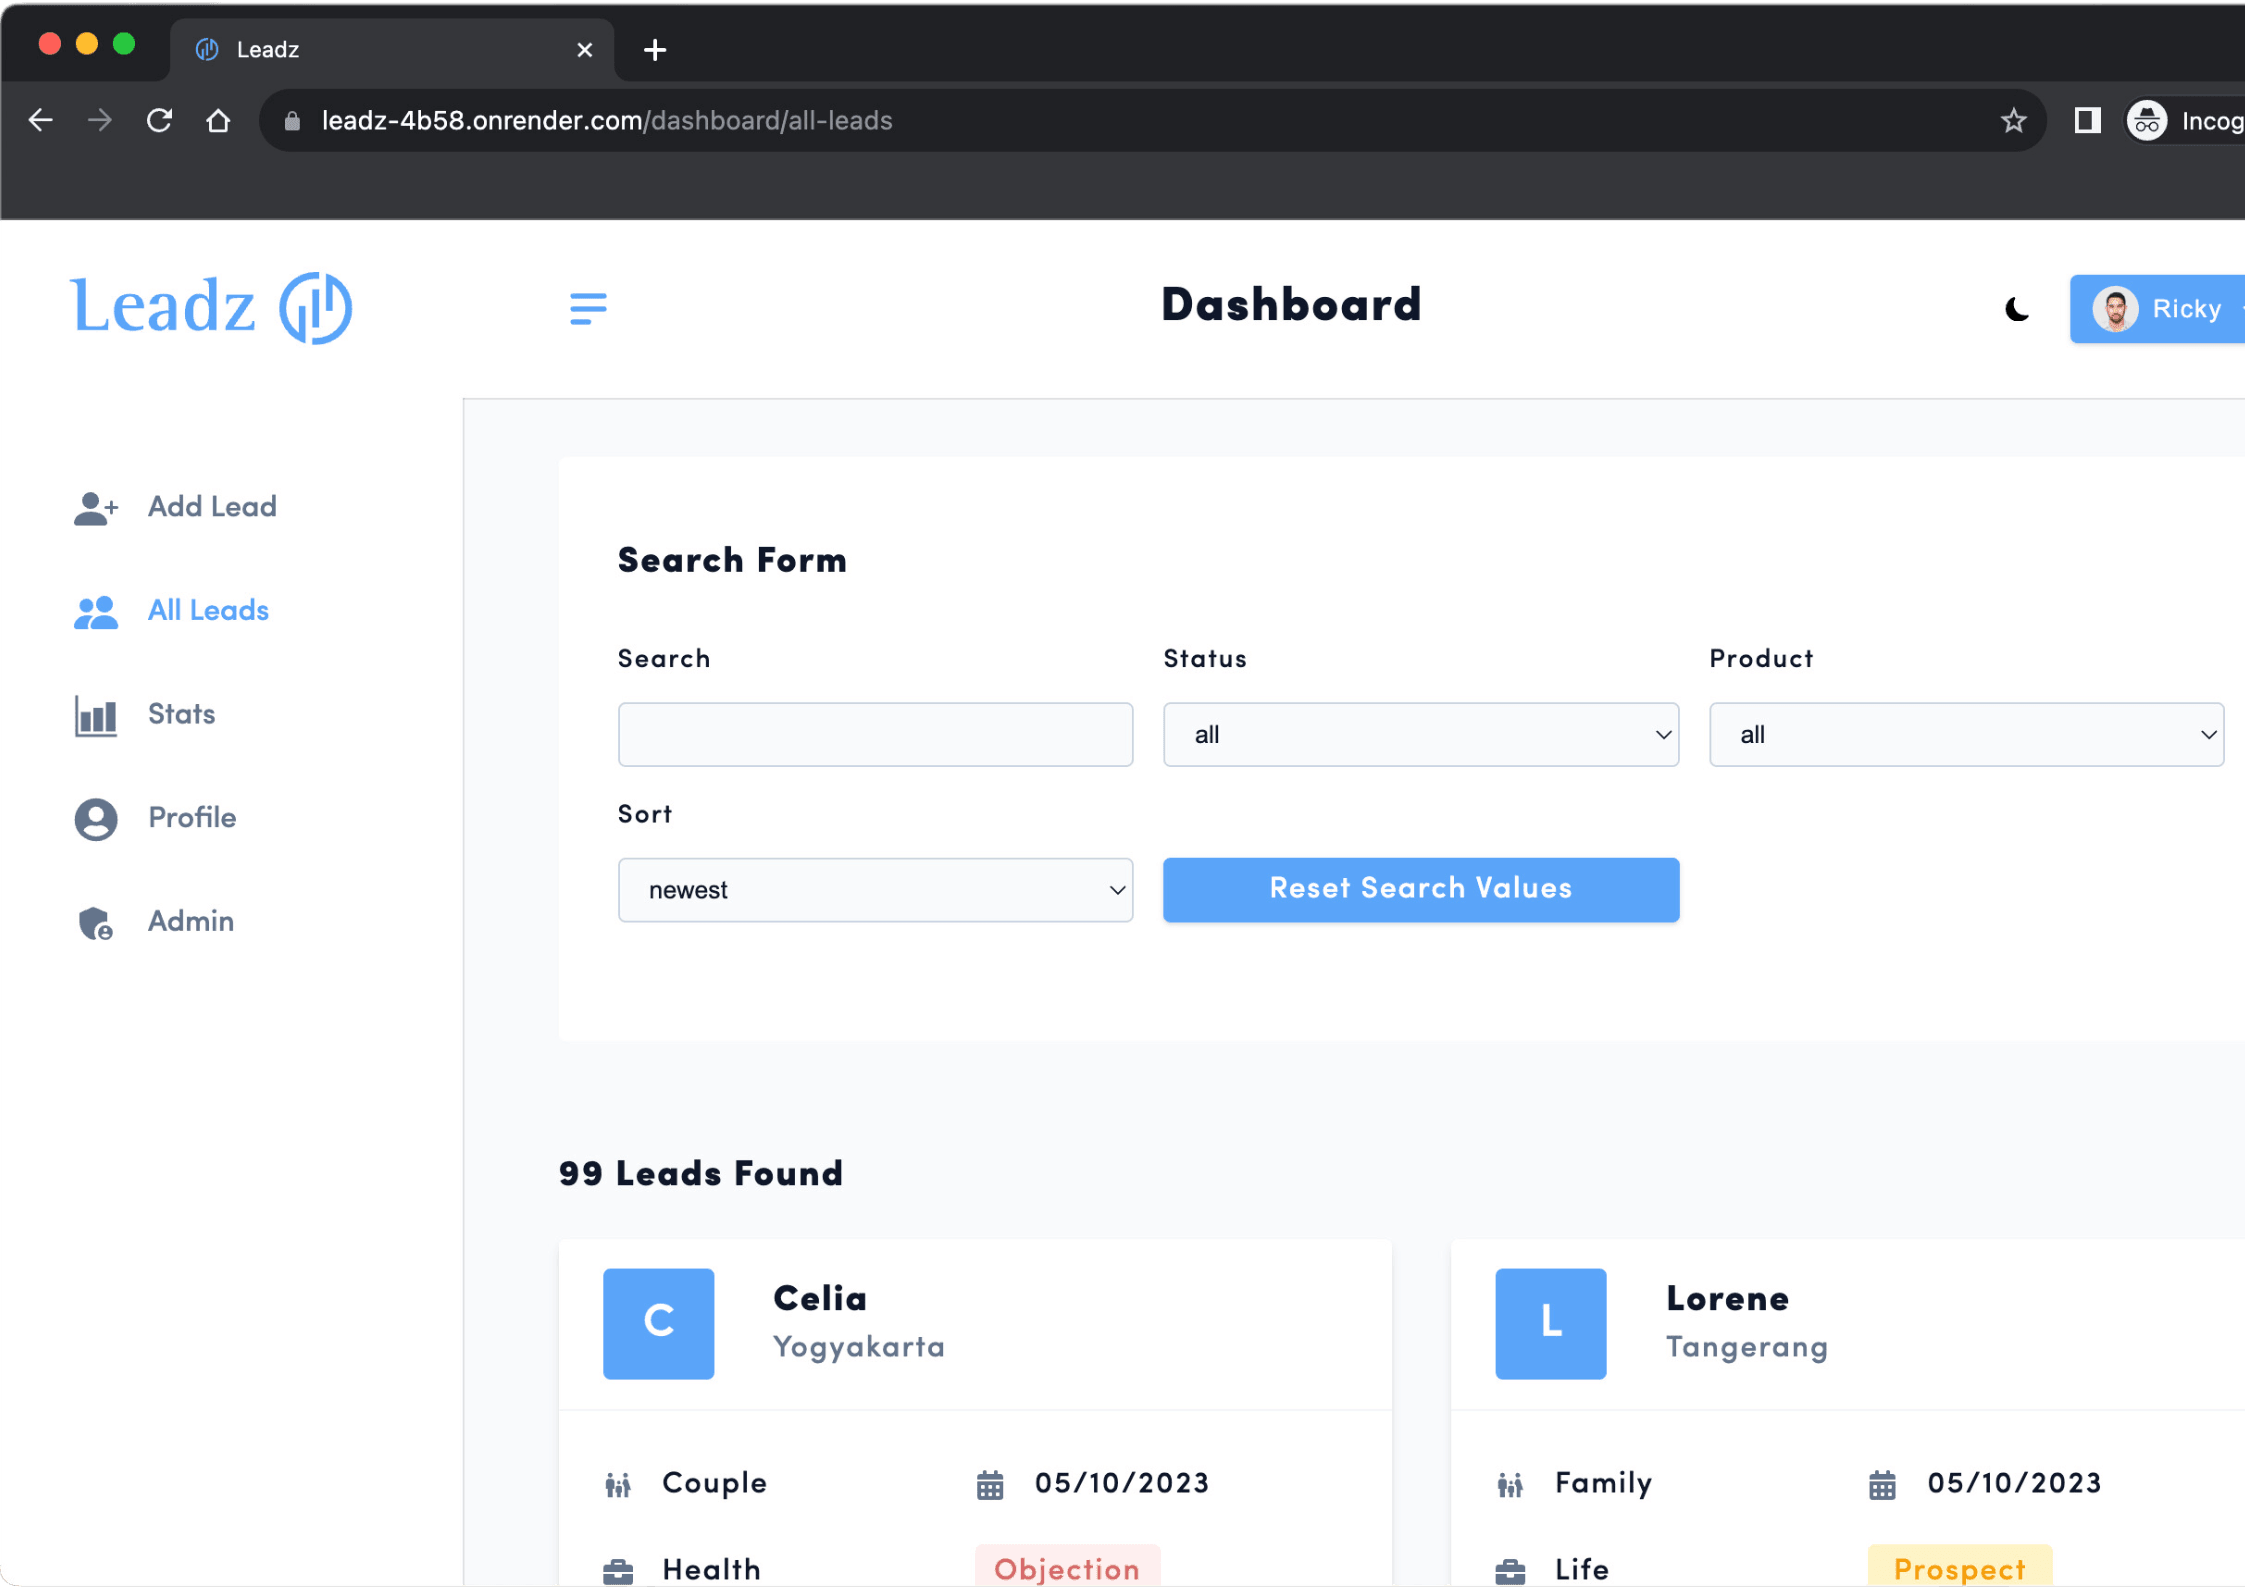Click the Search input field
Screen dimensions: 2245x1587
[x=874, y=733]
